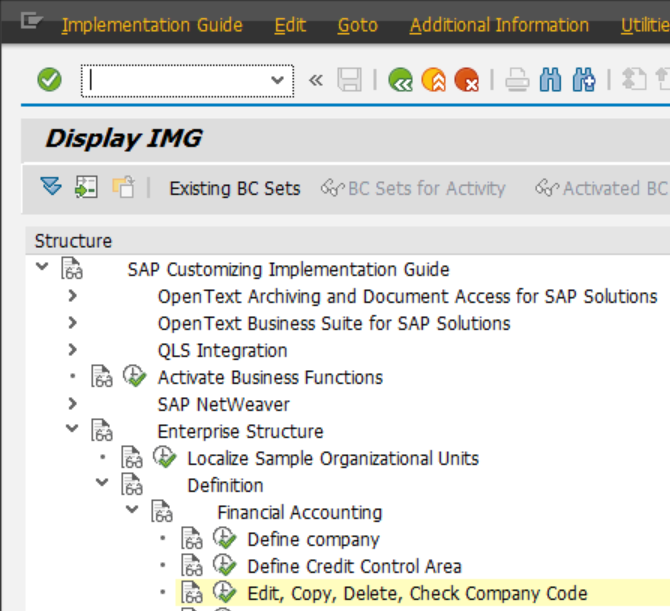The image size is (670, 611).
Task: Select Localize Sample Organizational Units row
Action: point(333,458)
